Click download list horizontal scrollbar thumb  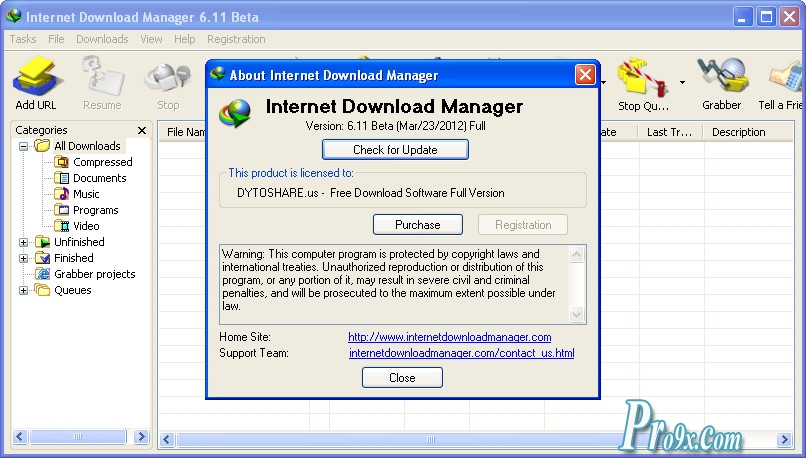click(x=431, y=439)
